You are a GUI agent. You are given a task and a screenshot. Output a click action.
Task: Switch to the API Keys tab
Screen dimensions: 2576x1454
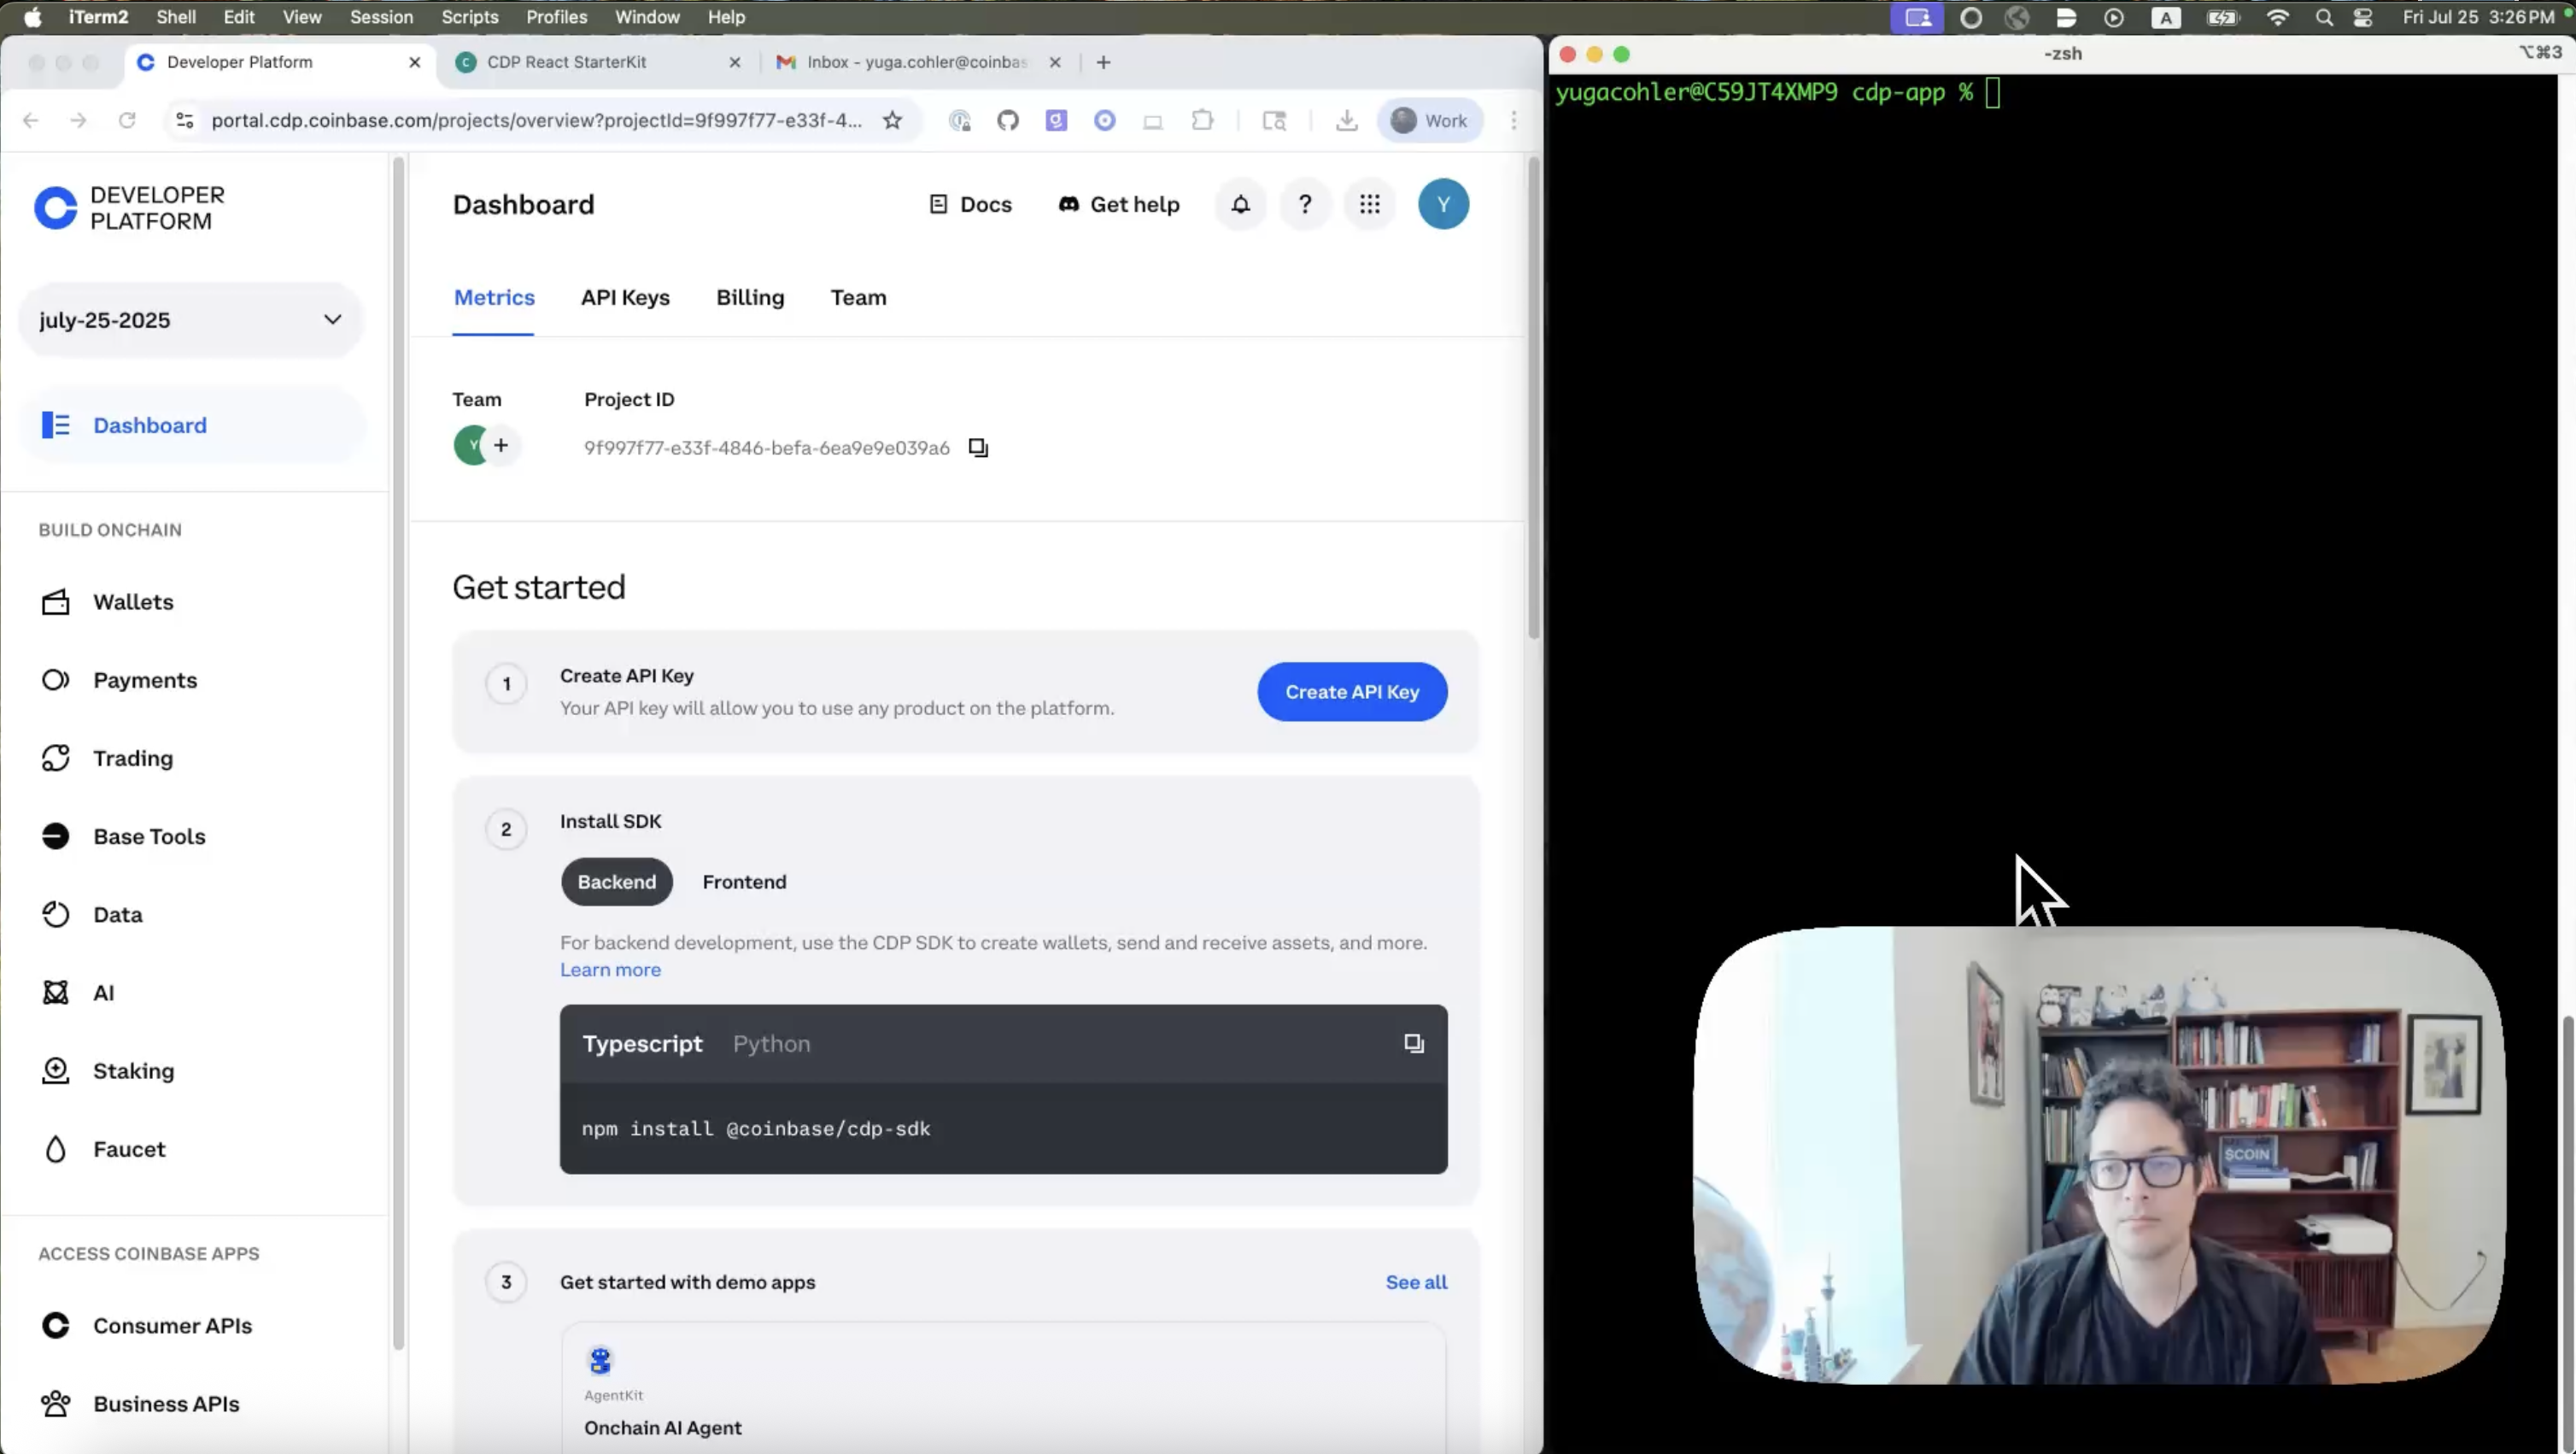tap(625, 297)
